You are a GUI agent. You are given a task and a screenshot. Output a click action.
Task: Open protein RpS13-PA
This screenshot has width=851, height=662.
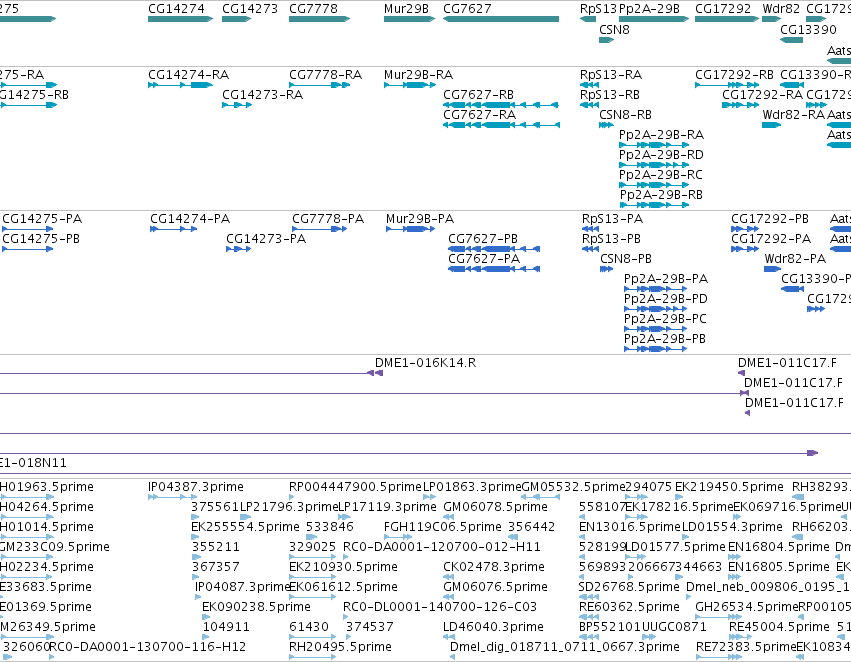coord(612,219)
